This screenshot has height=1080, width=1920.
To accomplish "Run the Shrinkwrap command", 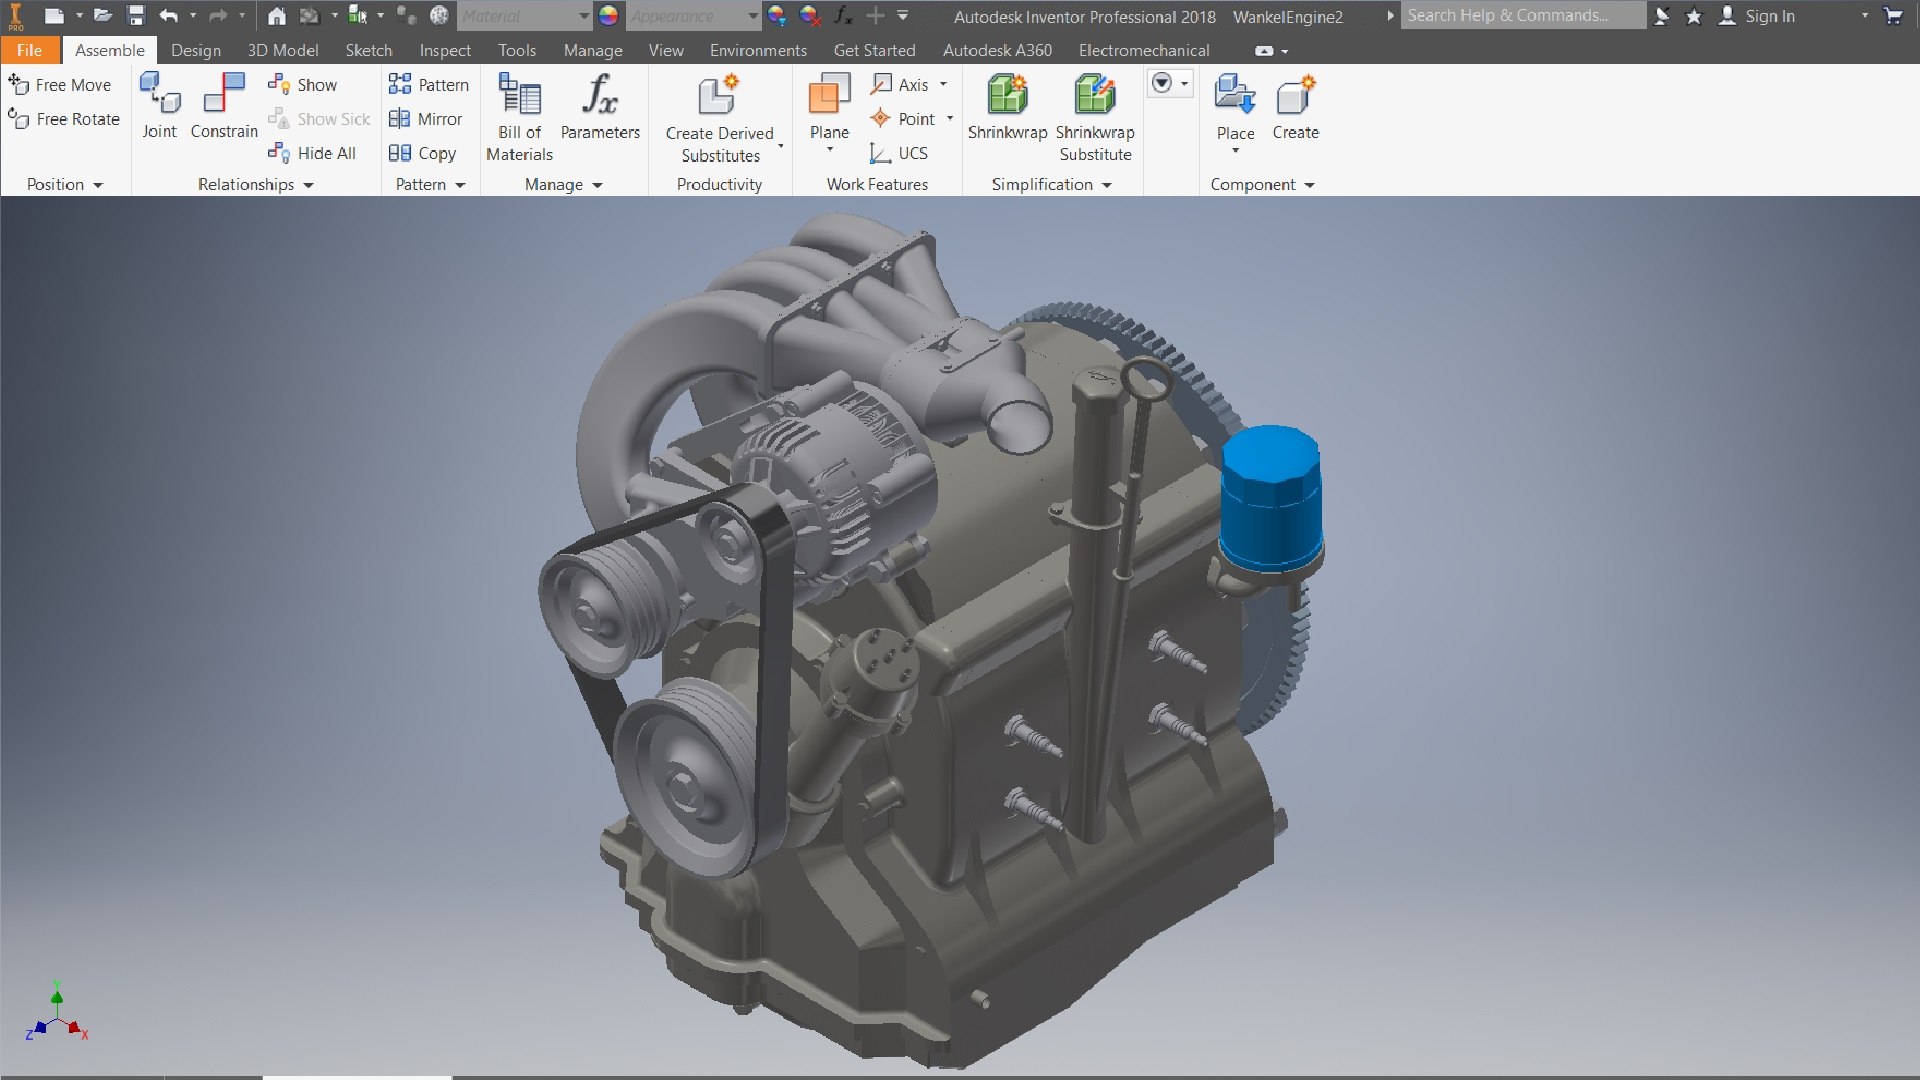I will [1007, 106].
